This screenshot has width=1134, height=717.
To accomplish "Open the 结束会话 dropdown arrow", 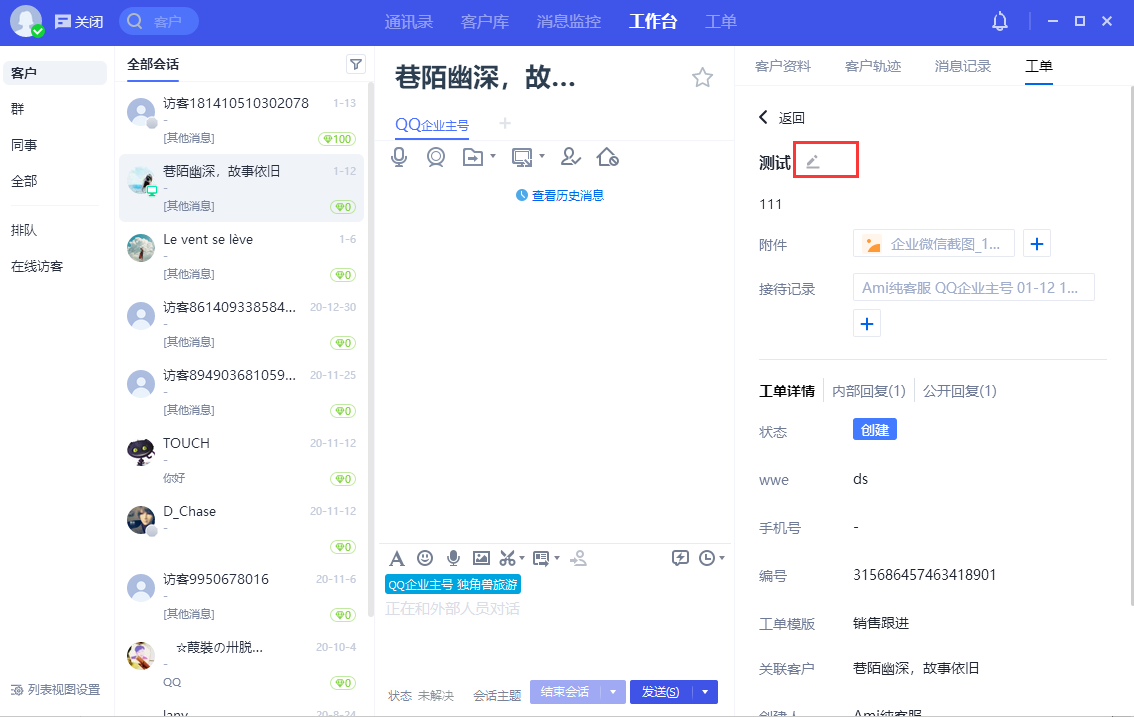I will 613,692.
